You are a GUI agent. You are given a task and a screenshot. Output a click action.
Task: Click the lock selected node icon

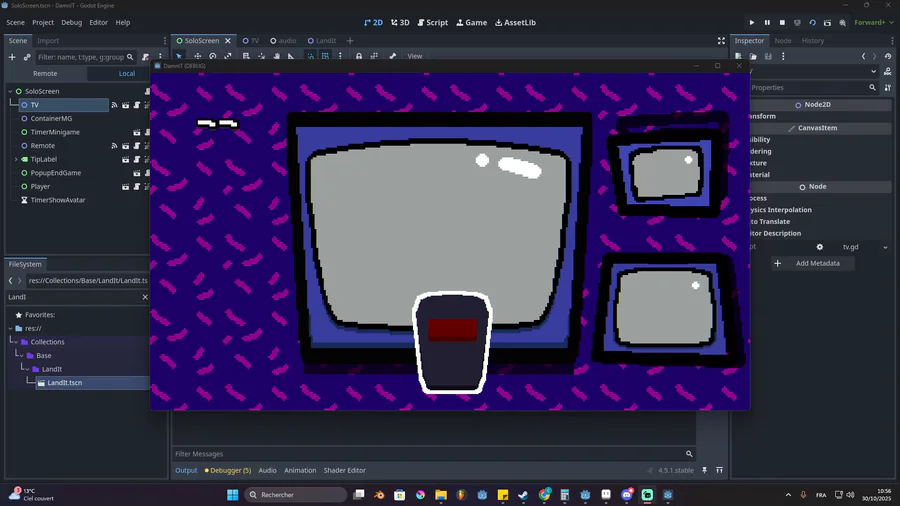pos(359,56)
